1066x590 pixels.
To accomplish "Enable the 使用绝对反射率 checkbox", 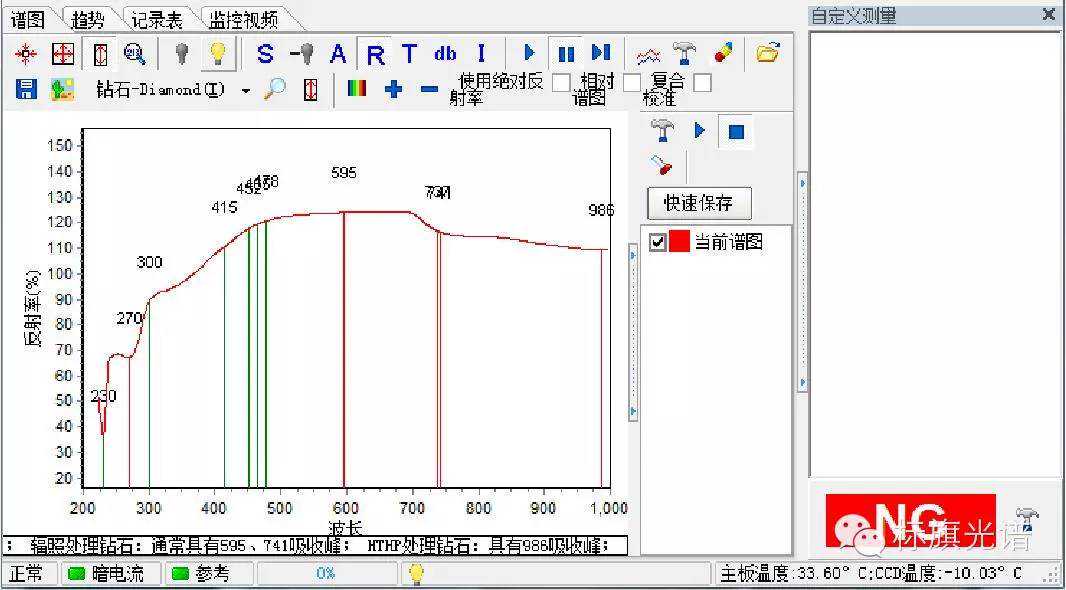I will click(x=561, y=83).
